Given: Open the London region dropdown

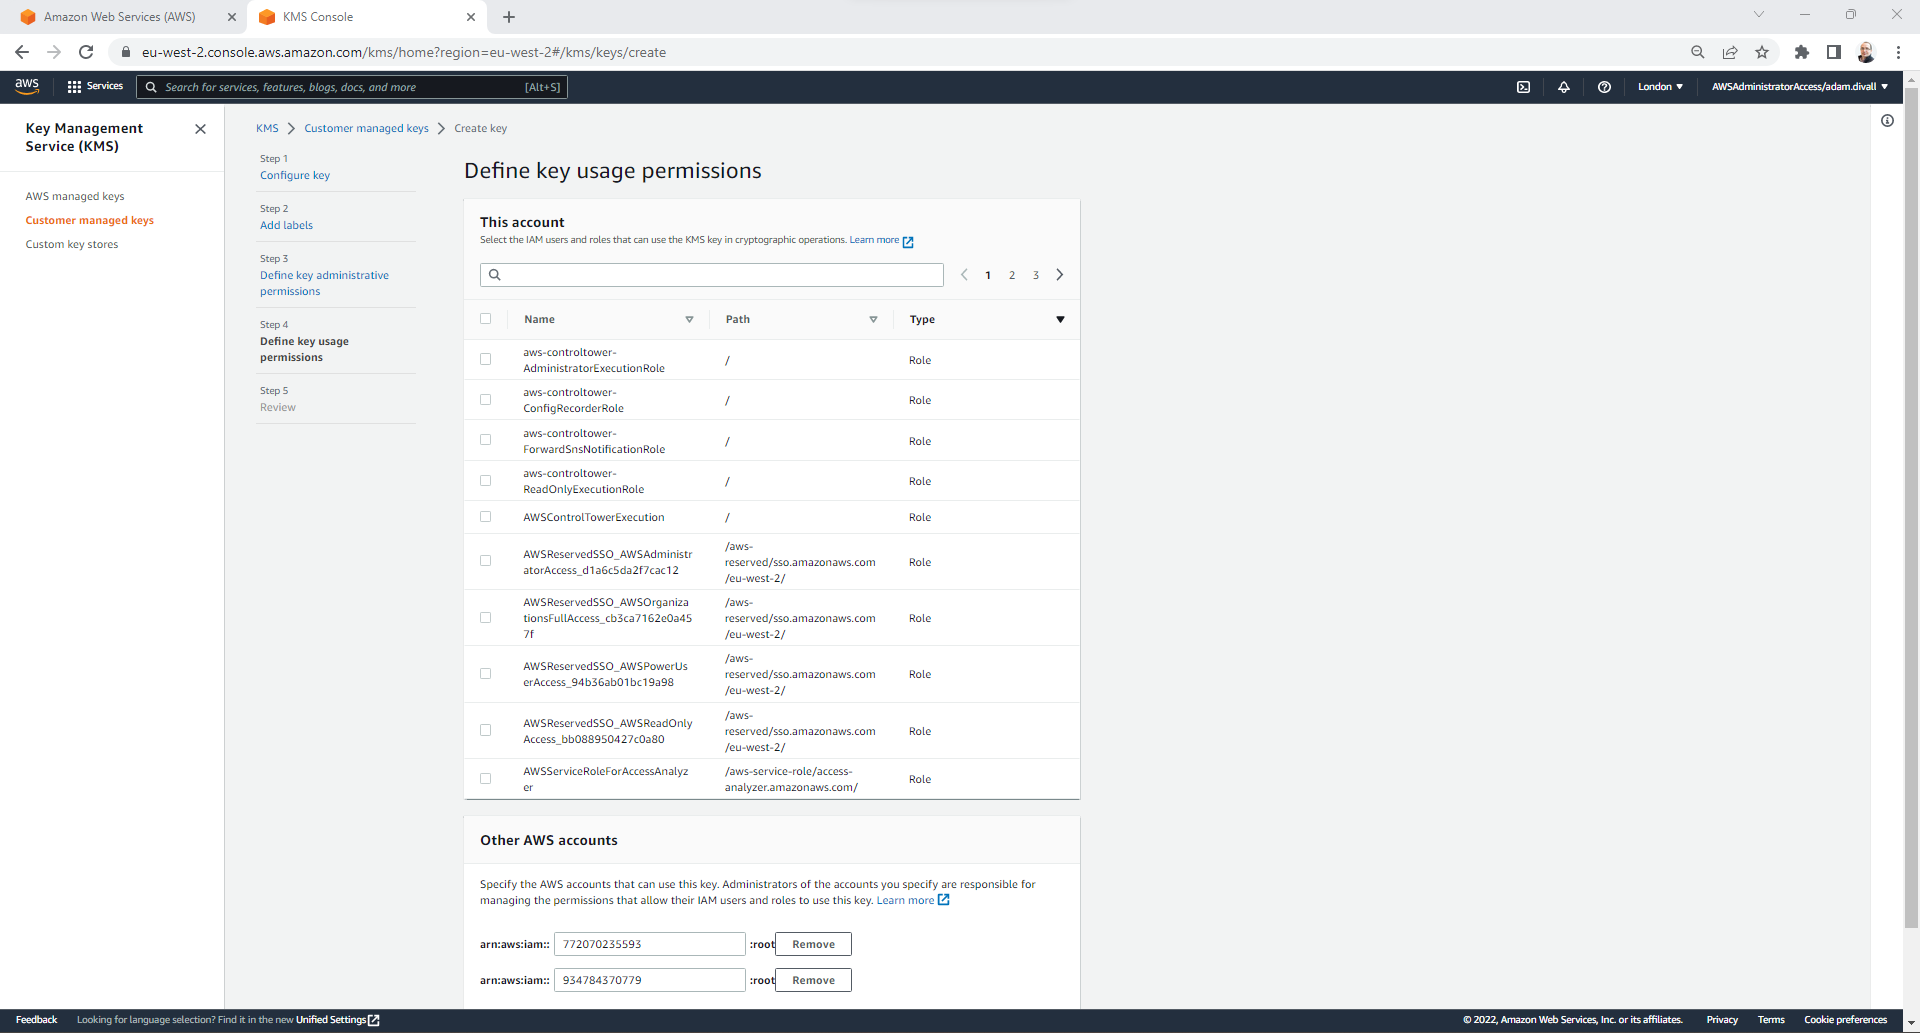Looking at the screenshot, I should coord(1660,87).
